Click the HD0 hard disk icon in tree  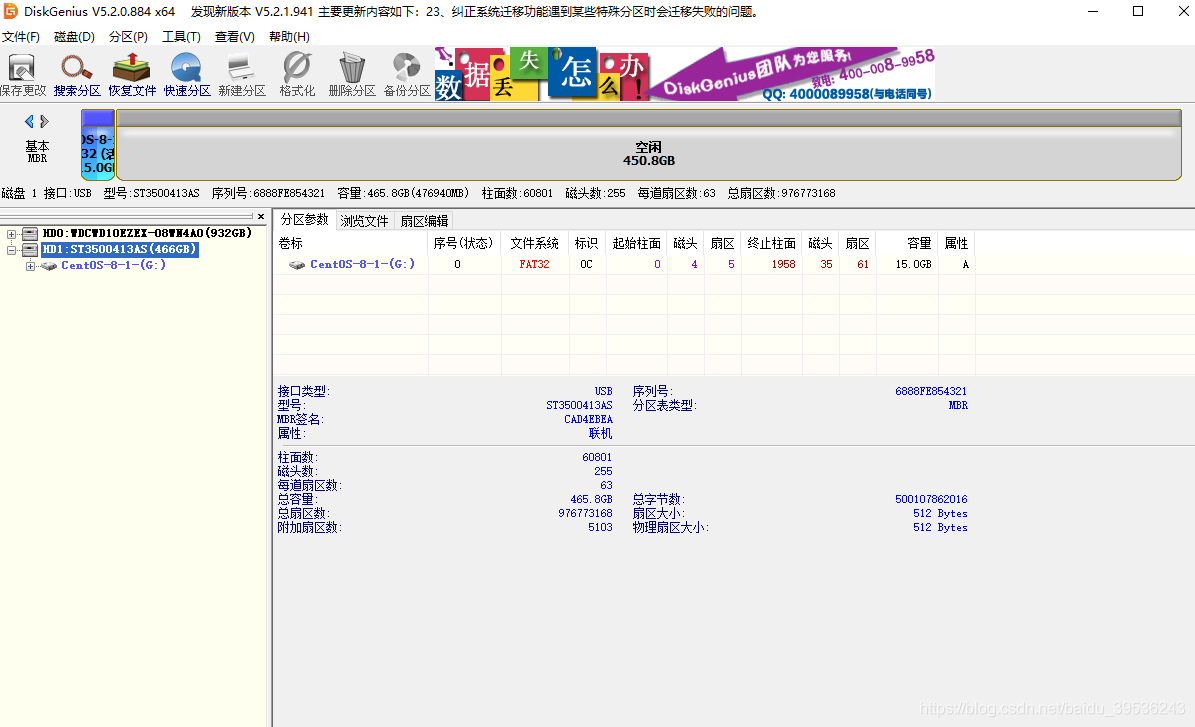point(30,233)
